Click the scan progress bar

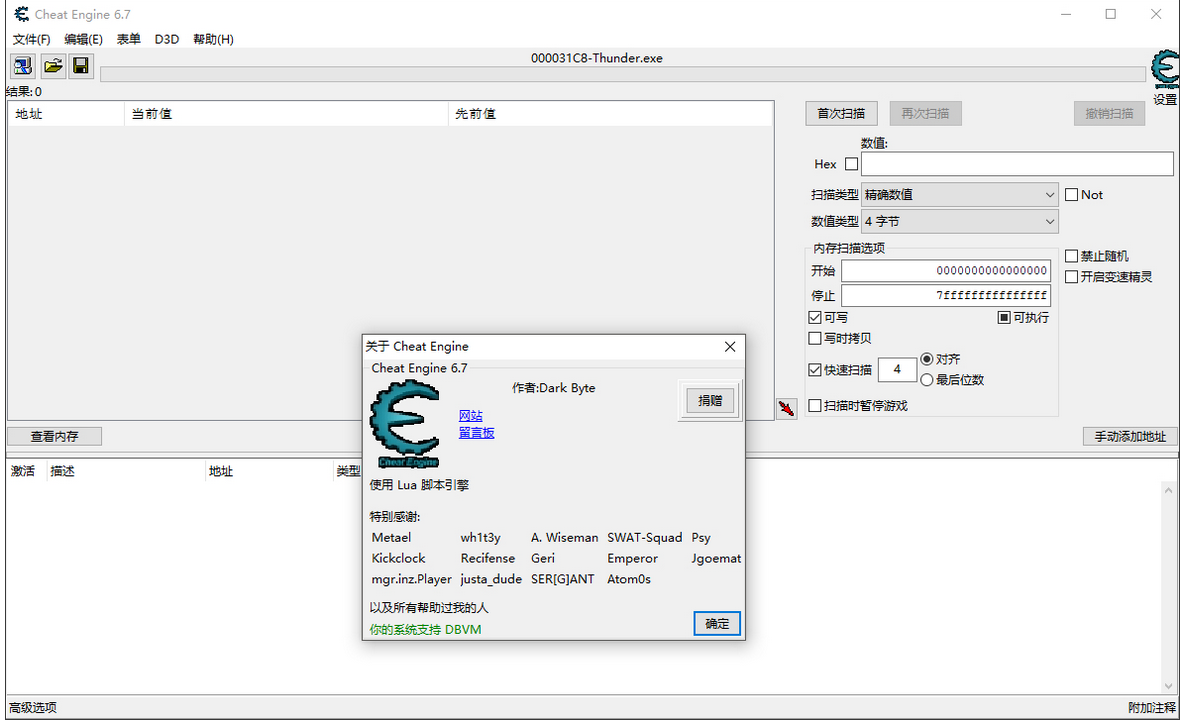point(623,74)
